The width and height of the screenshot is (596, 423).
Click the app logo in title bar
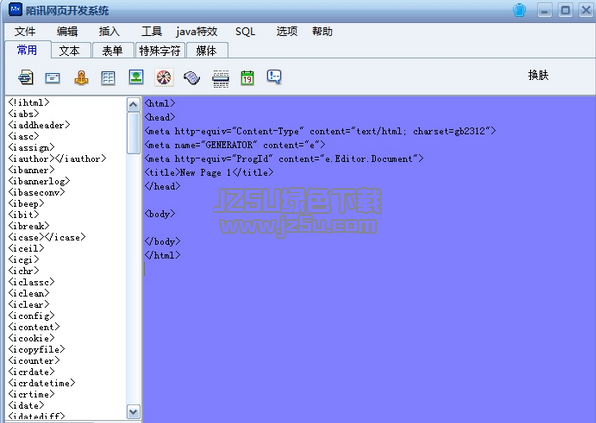tap(15, 9)
